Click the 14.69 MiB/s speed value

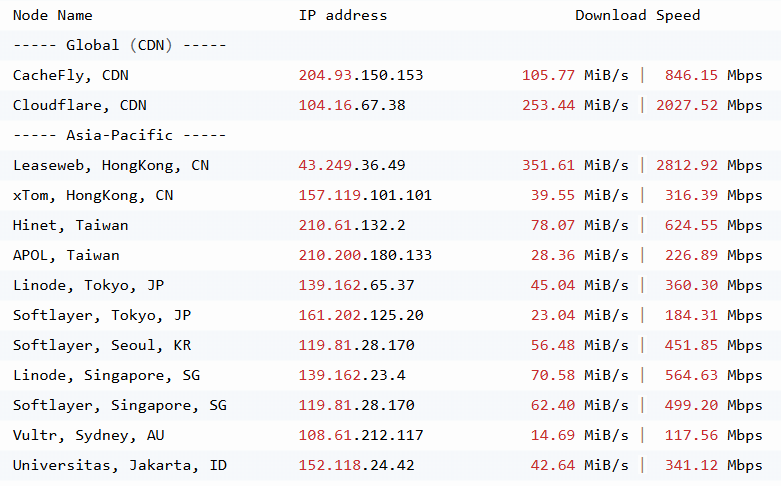point(580,436)
